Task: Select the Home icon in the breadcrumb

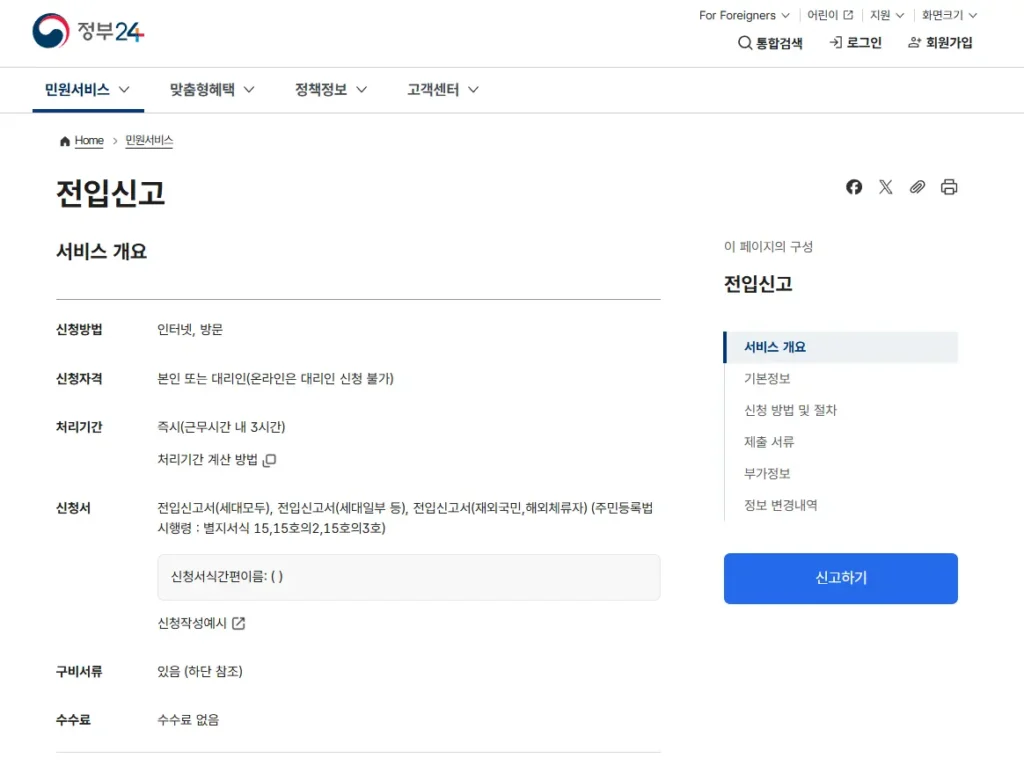Action: 63,141
